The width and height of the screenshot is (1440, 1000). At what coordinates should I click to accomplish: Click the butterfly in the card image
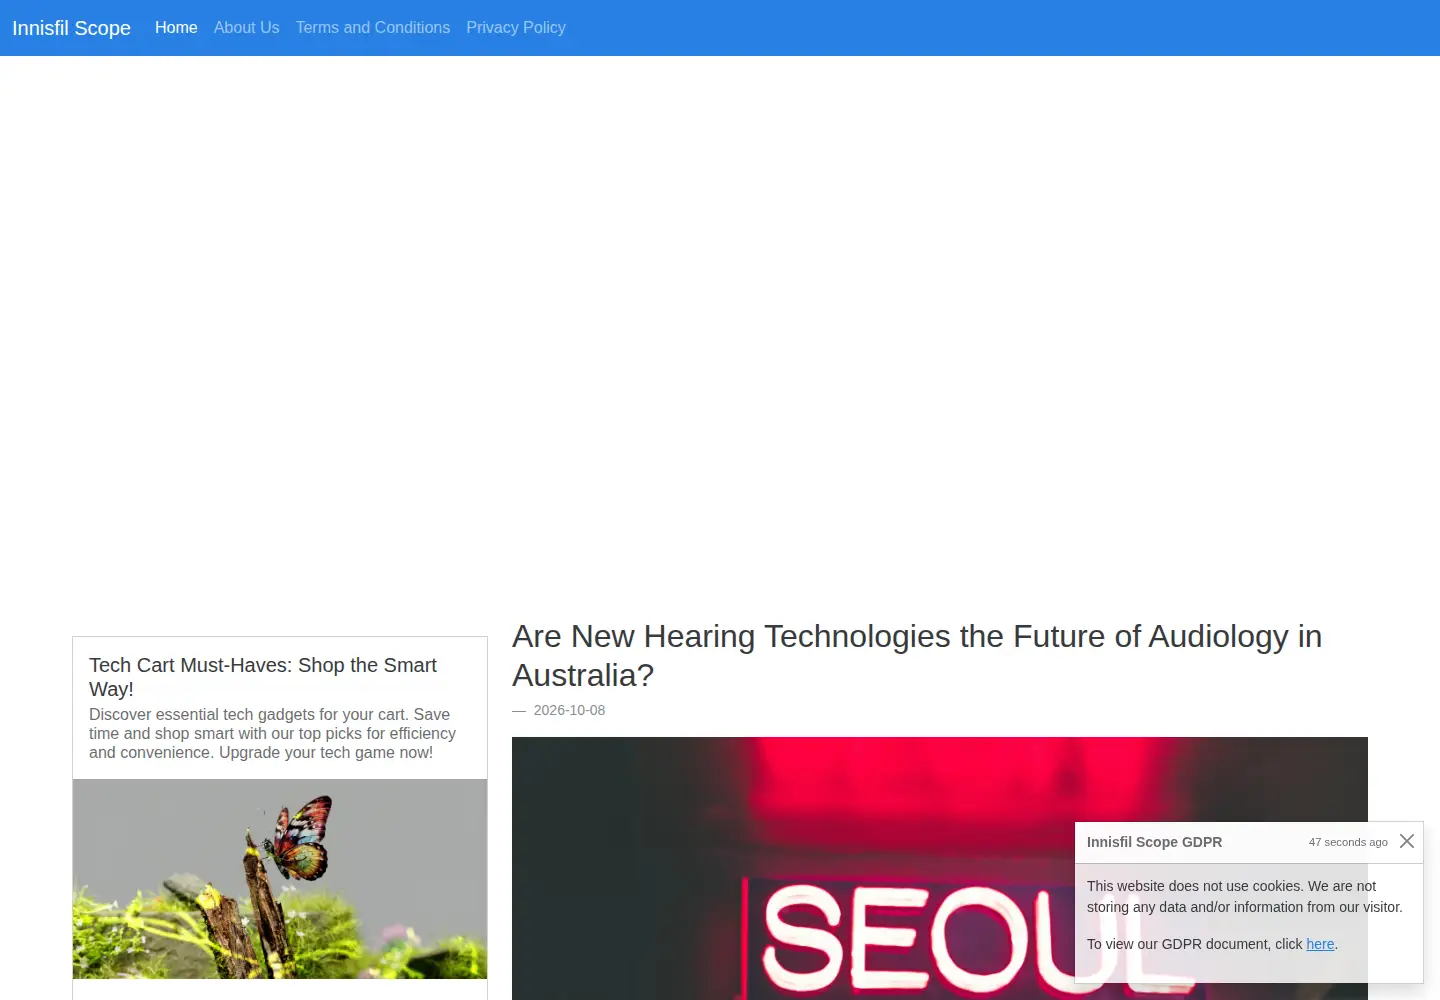tap(298, 838)
